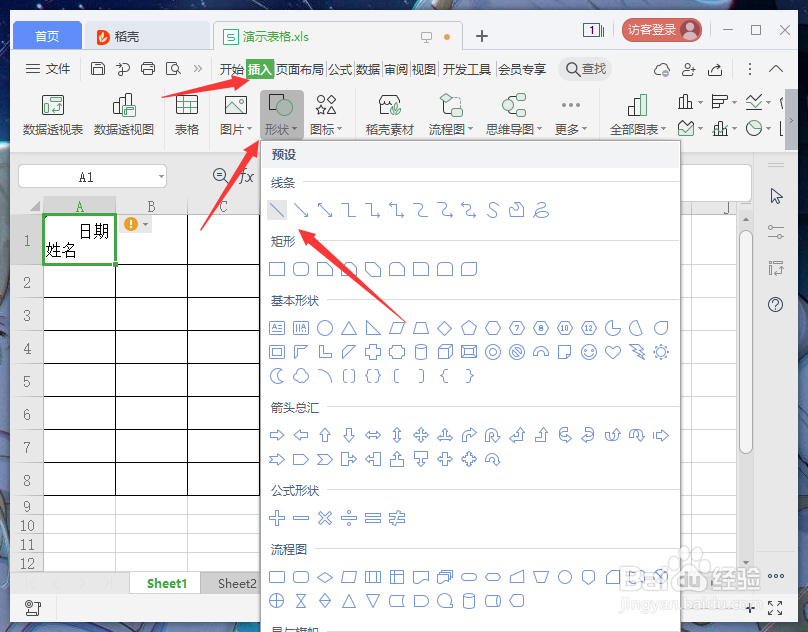Select the rounded rectangle shape under 矩形

(300, 268)
